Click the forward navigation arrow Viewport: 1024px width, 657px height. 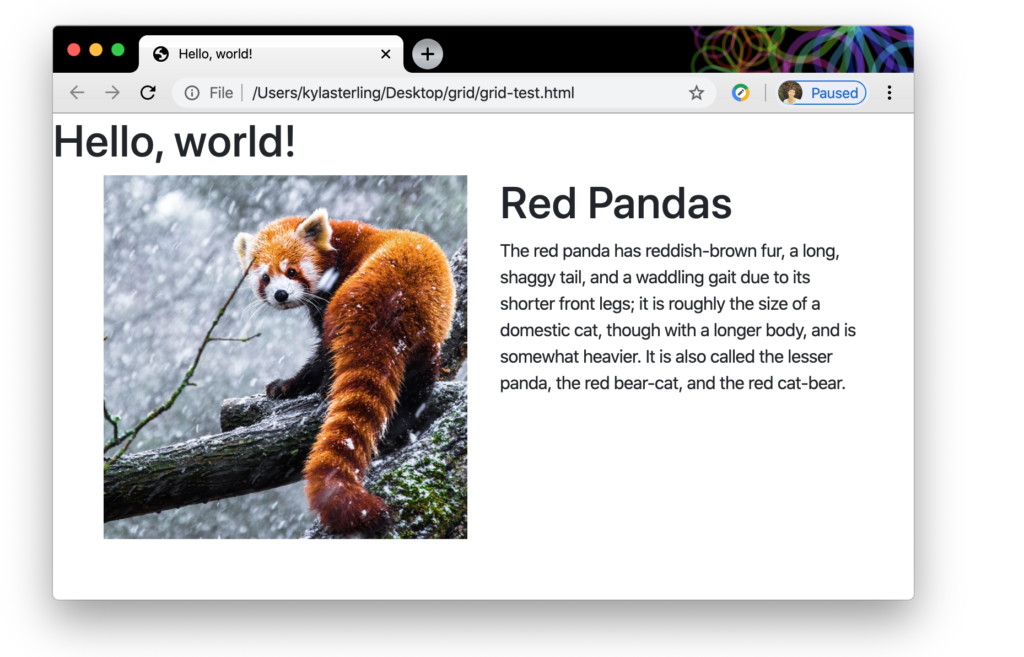(x=113, y=92)
